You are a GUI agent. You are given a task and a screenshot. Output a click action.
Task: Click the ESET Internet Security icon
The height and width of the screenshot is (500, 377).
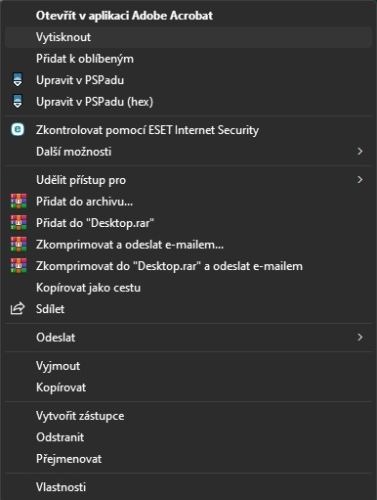tap(18, 130)
